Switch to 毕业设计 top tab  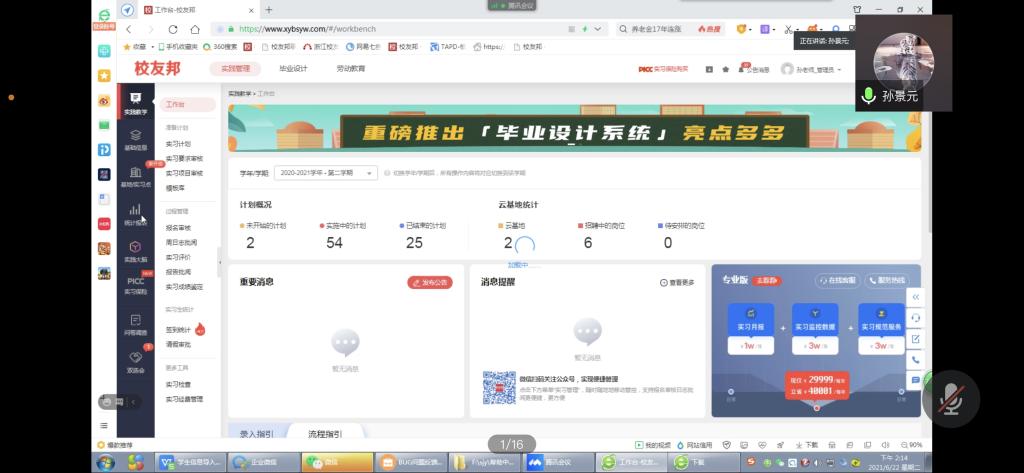[293, 69]
